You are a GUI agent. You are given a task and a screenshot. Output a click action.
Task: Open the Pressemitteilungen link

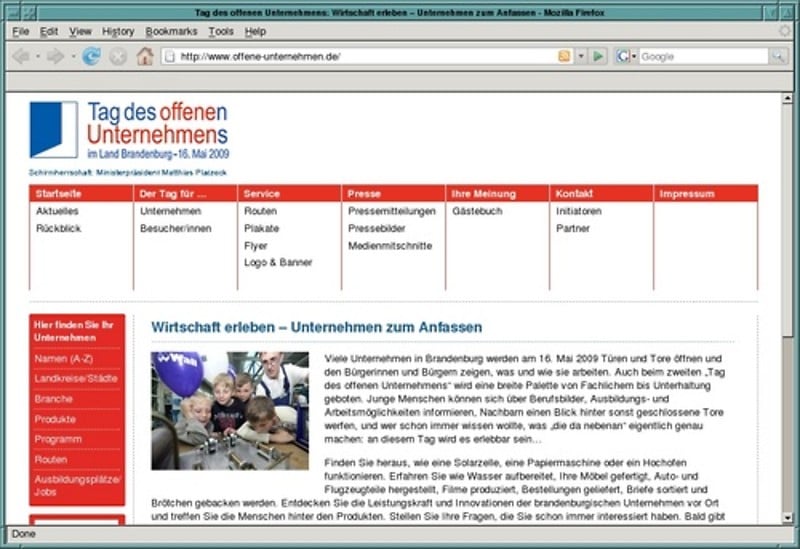[392, 211]
